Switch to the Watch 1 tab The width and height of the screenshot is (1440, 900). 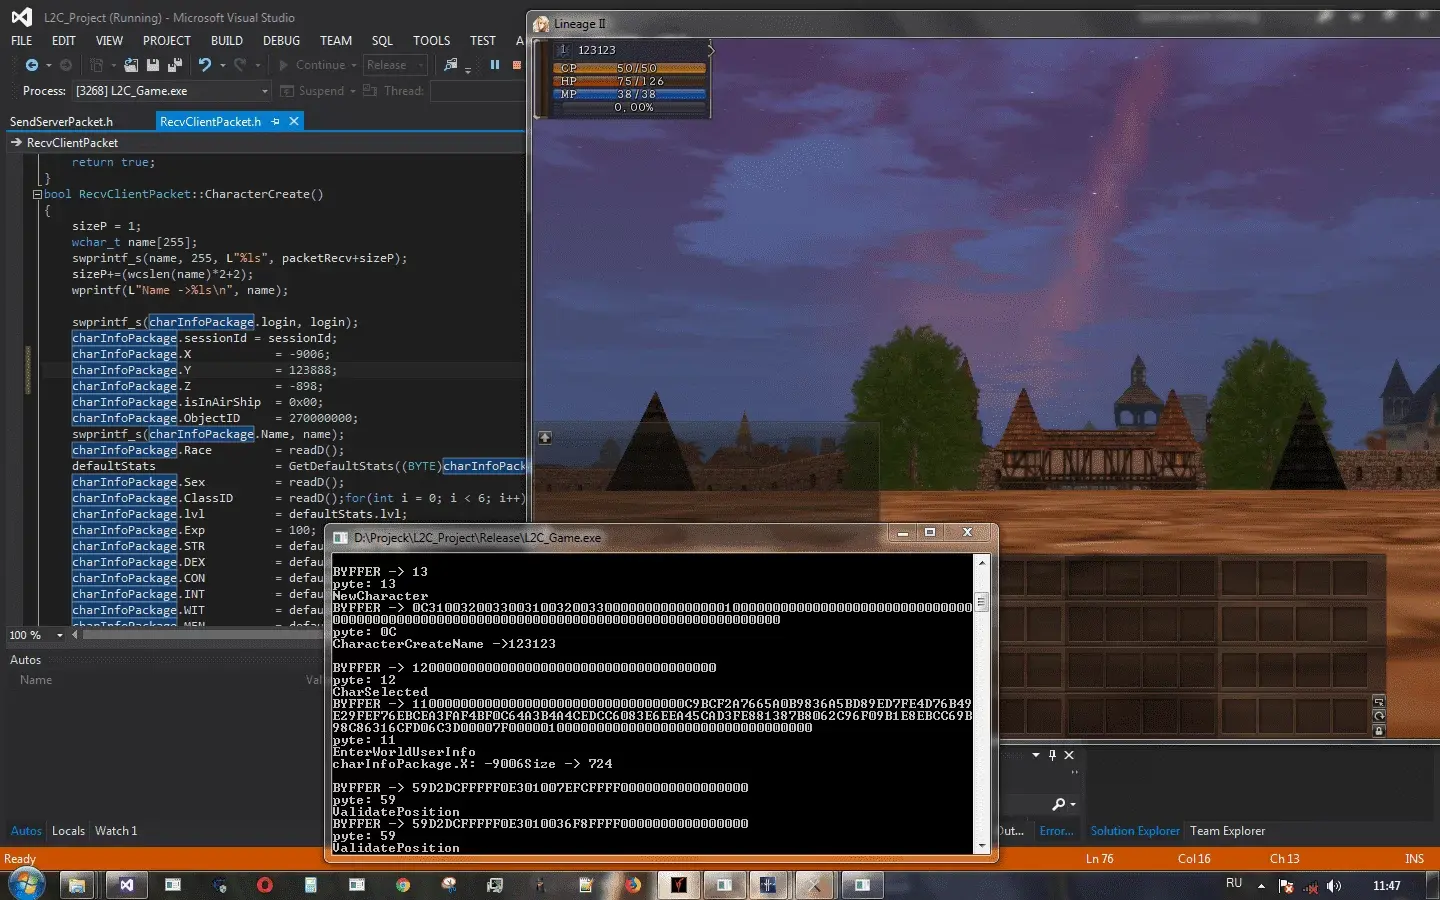coord(116,831)
